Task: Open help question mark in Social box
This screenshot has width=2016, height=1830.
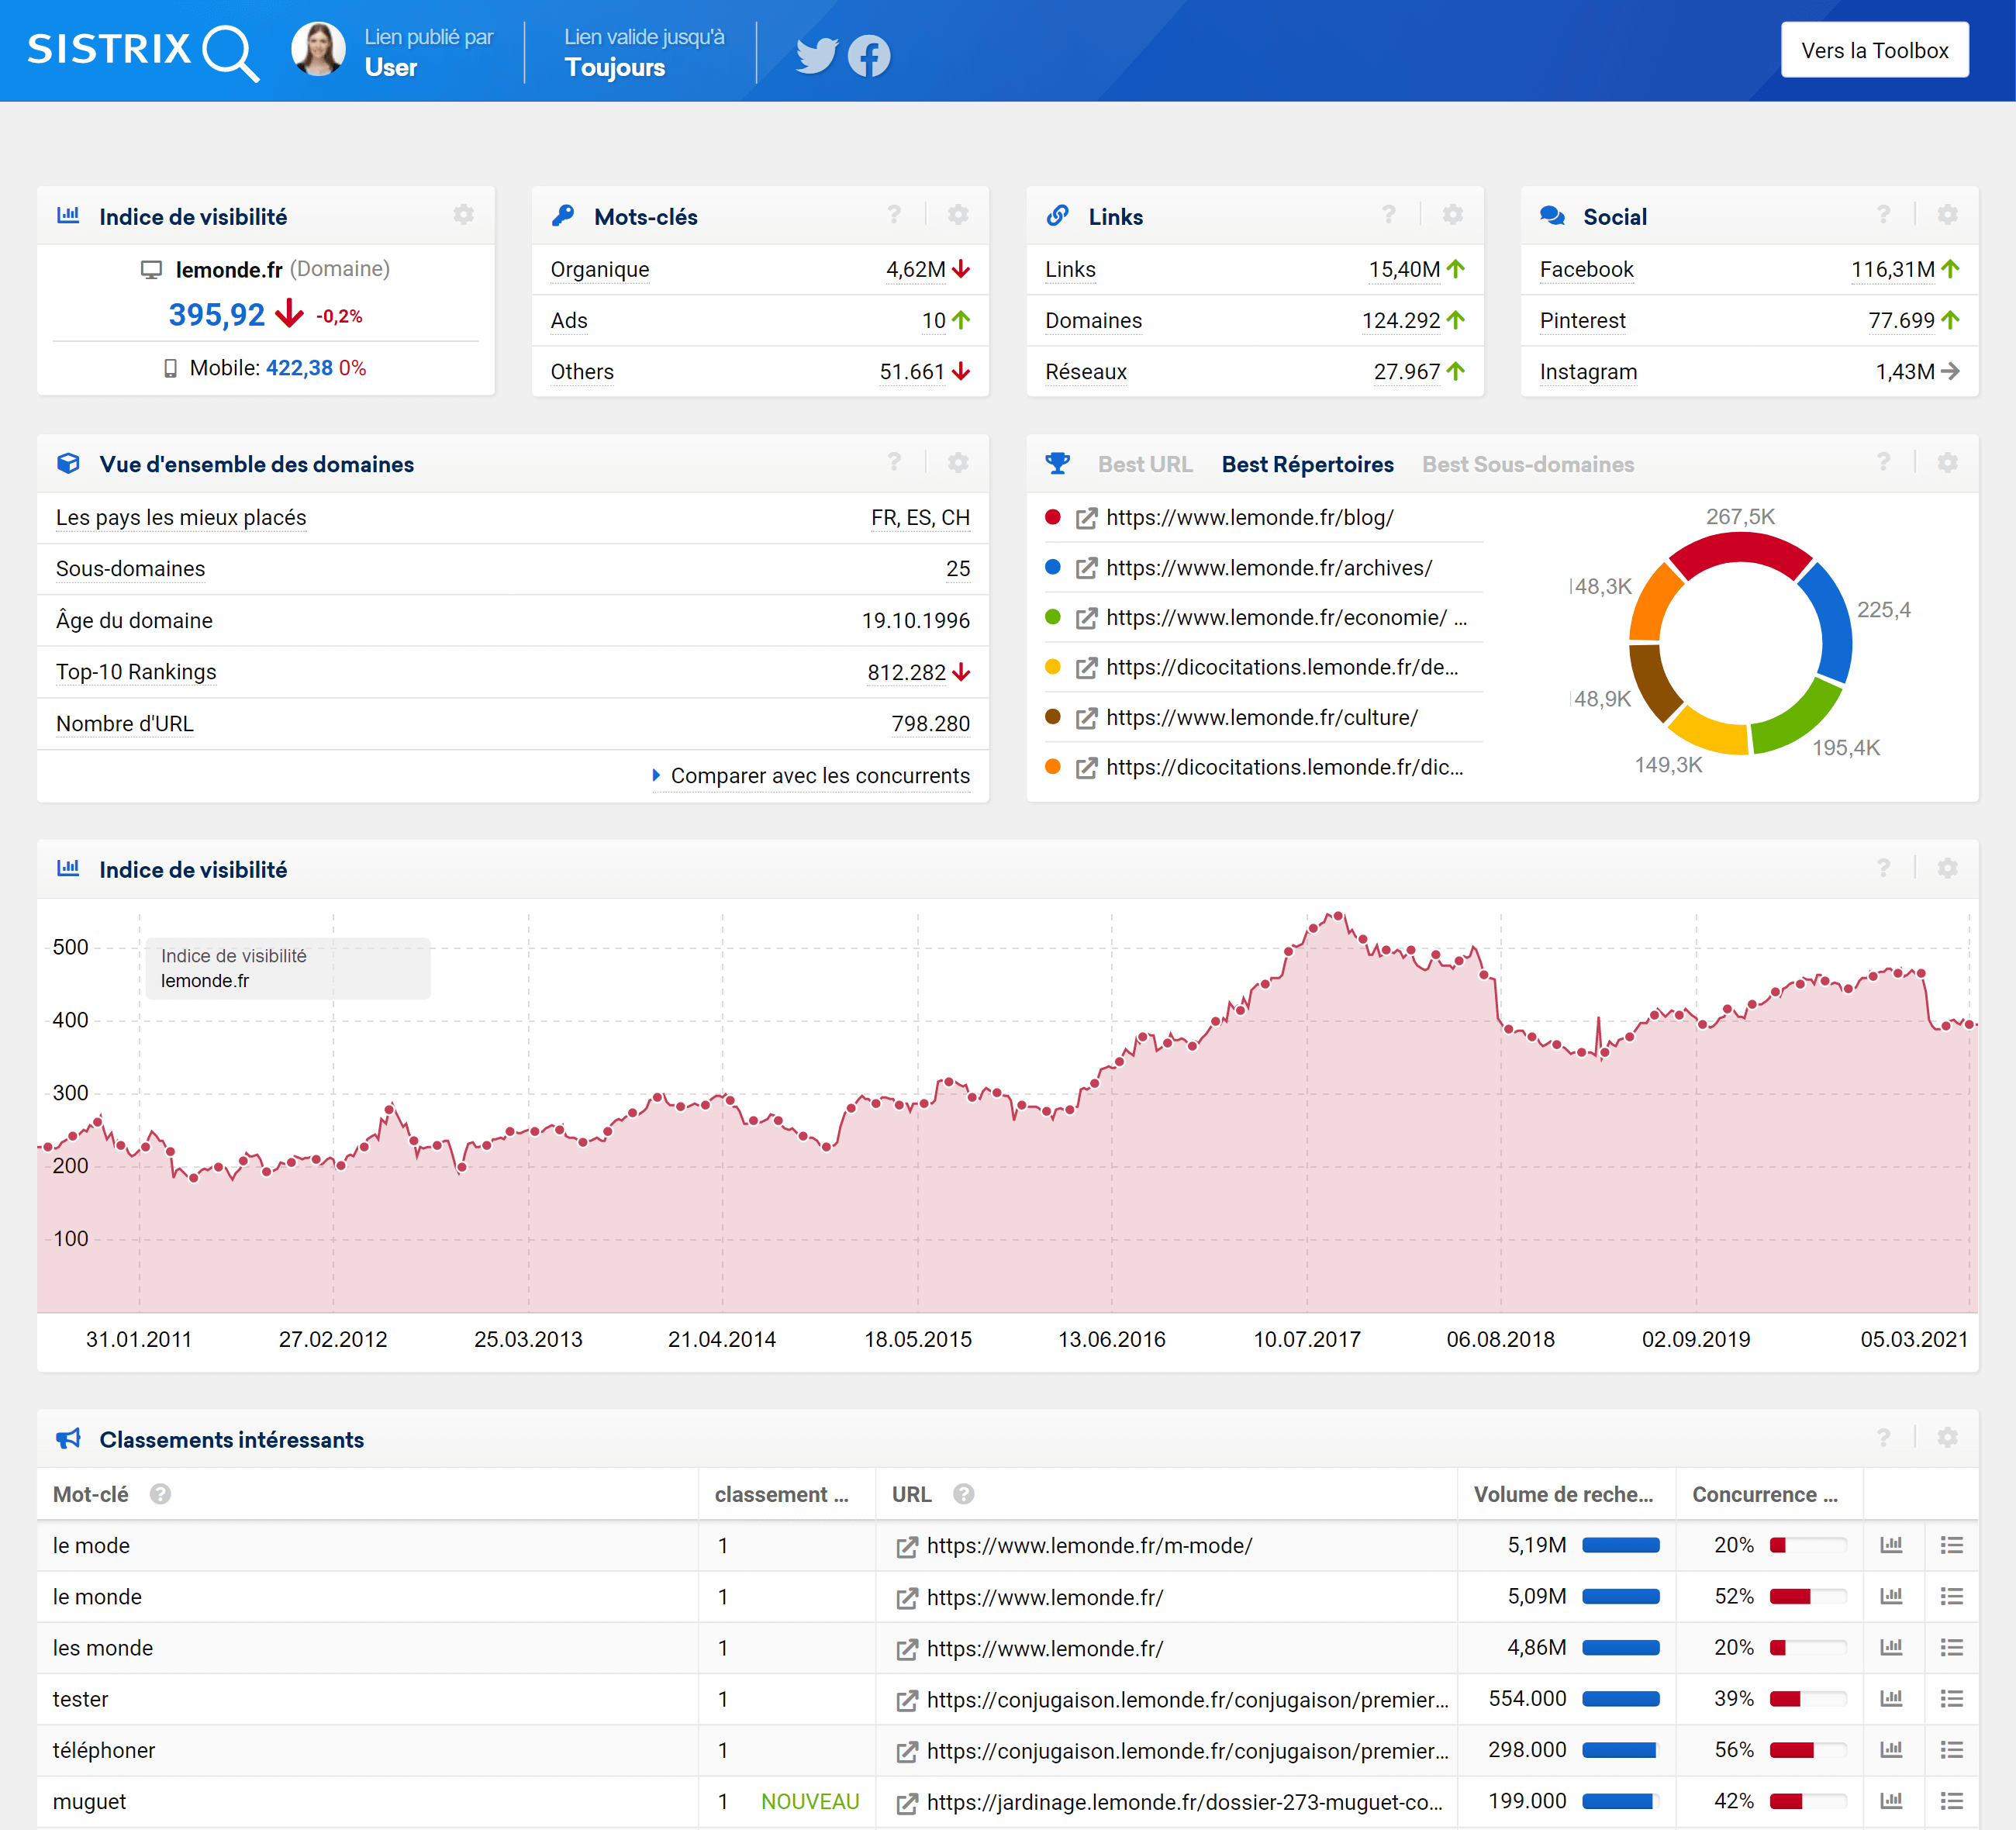Action: 1883,215
